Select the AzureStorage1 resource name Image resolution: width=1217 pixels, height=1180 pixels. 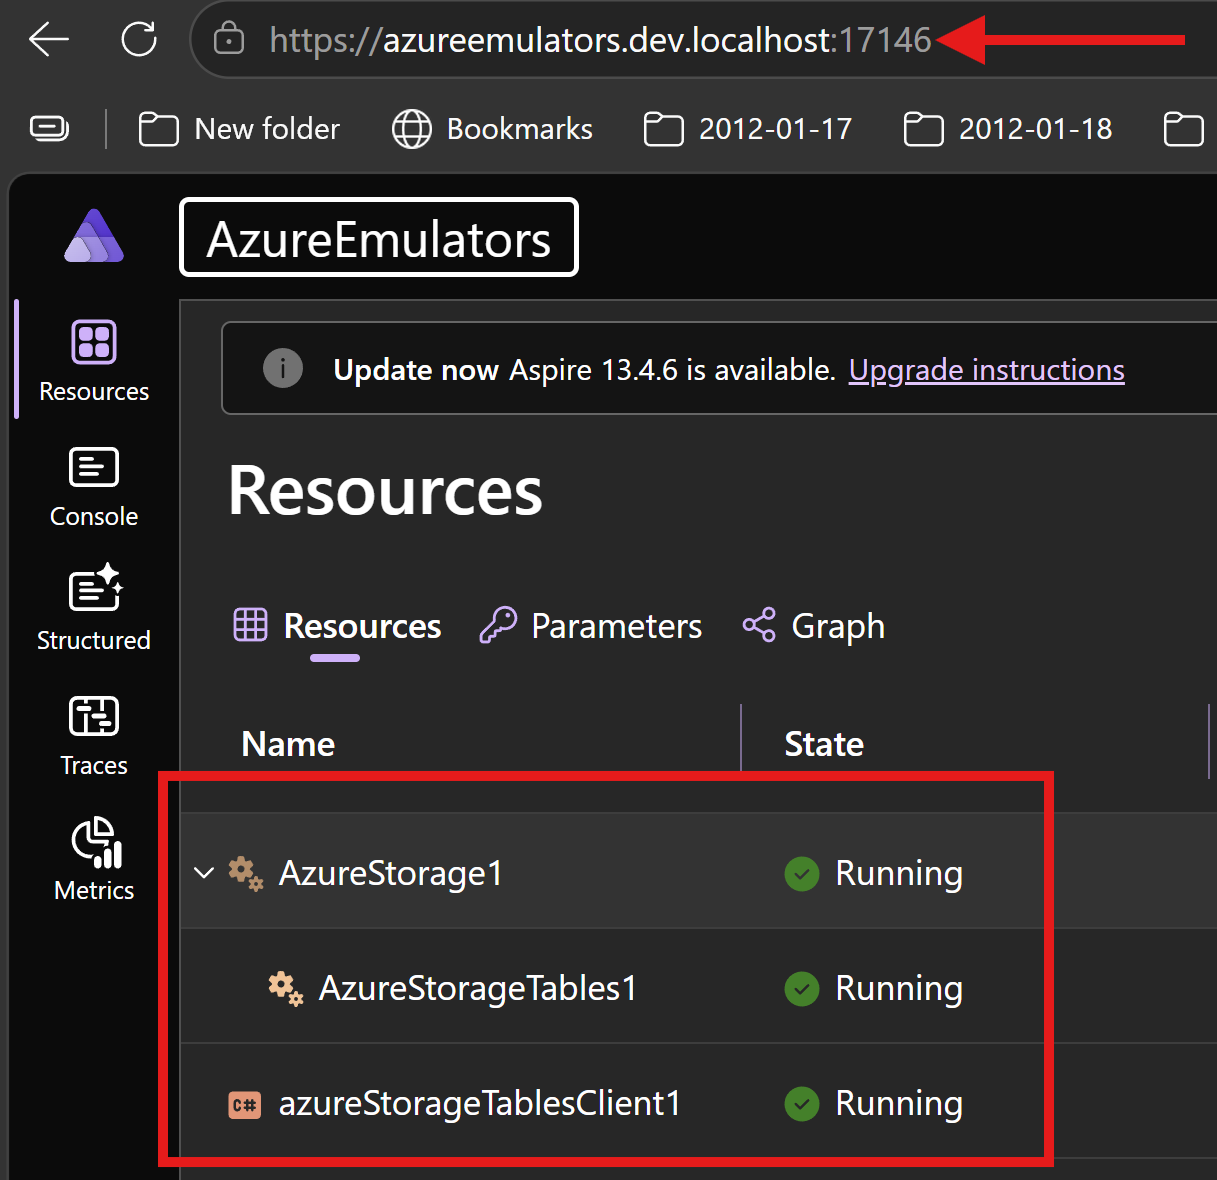click(x=391, y=873)
